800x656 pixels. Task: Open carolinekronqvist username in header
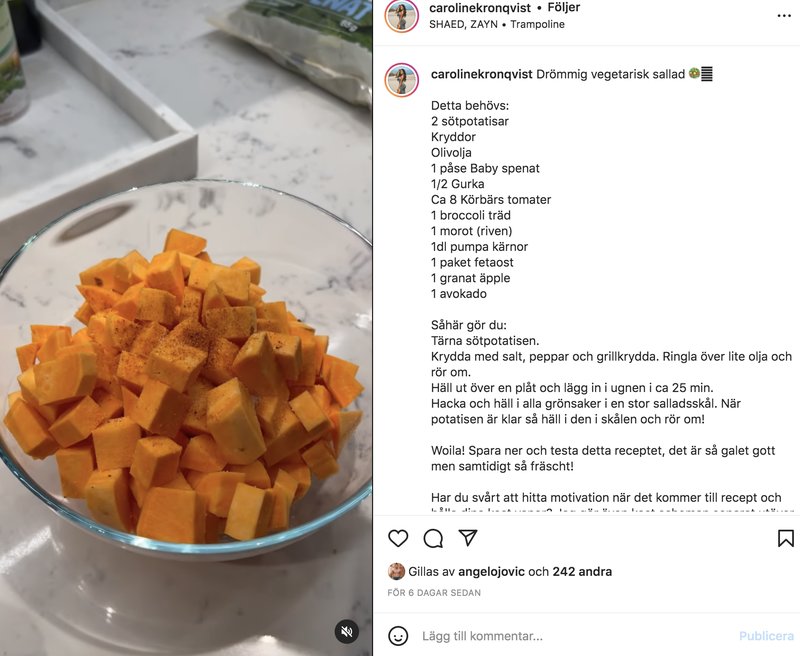point(480,8)
